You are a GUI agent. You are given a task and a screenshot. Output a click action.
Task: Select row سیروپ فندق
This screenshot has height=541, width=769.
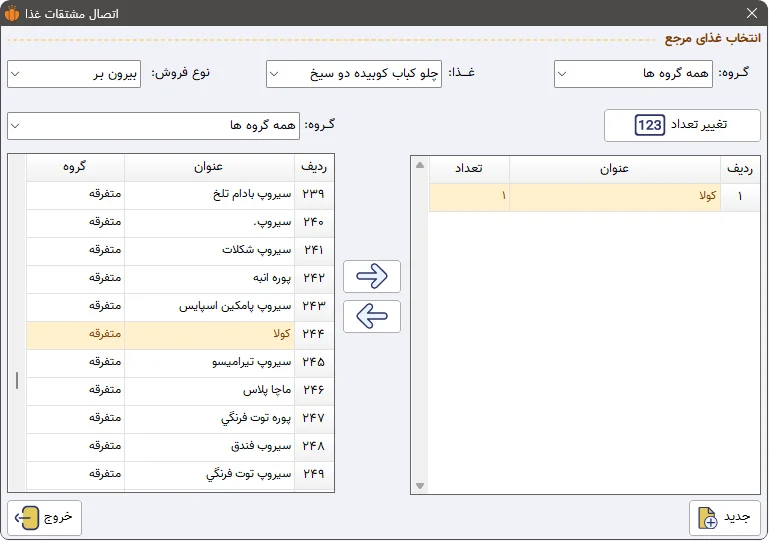click(x=180, y=446)
